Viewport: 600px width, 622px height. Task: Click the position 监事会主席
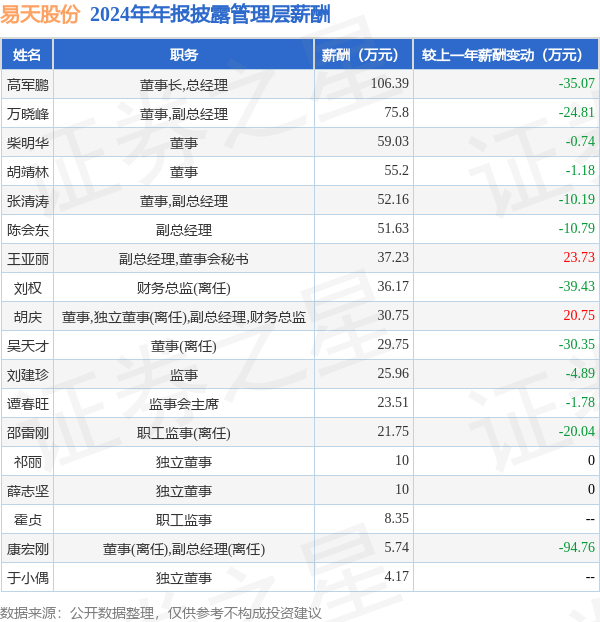coord(184,404)
